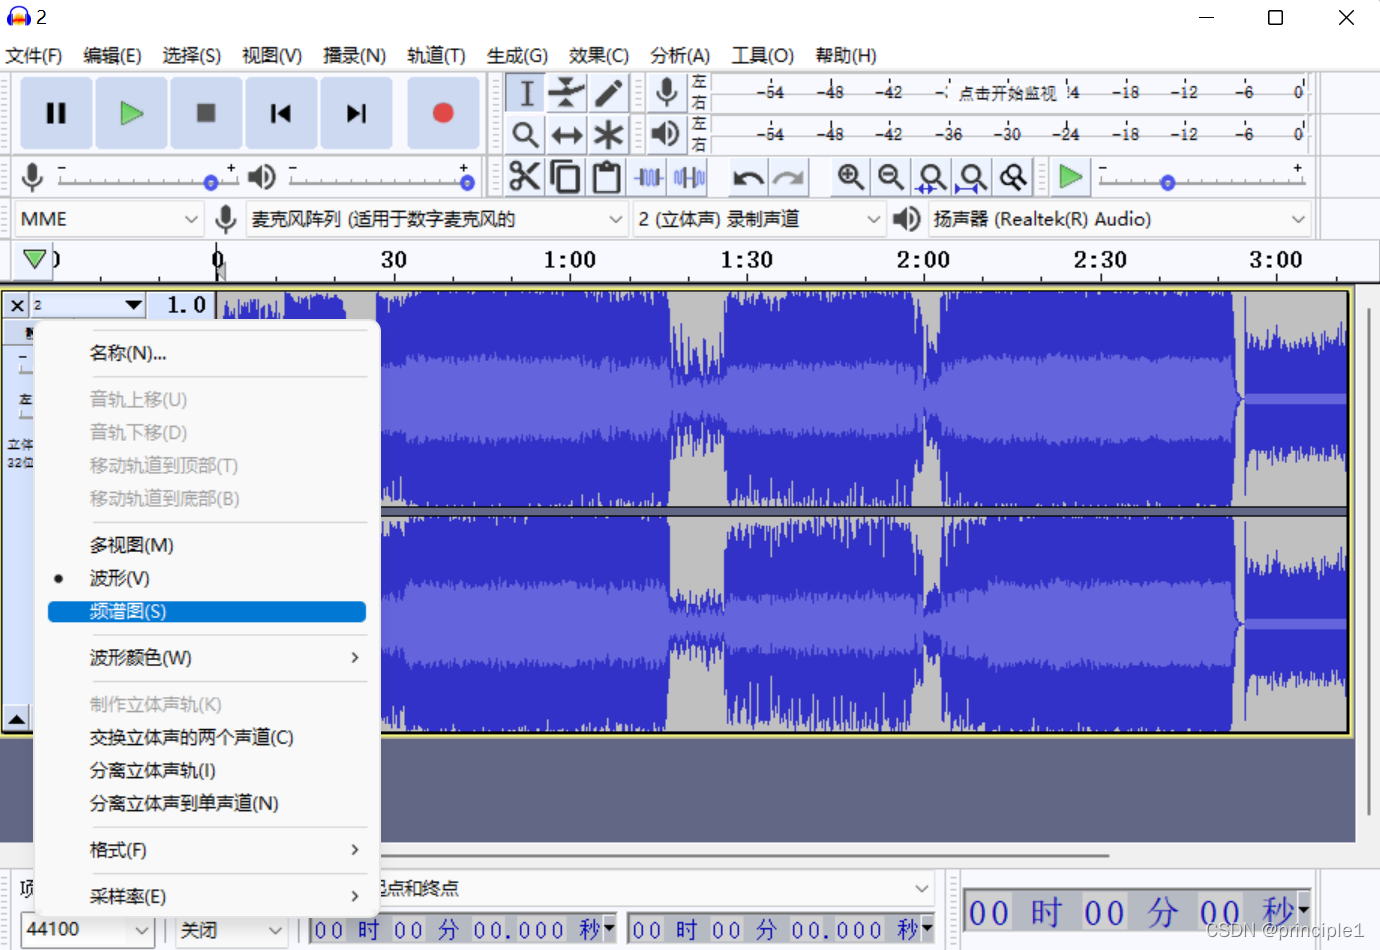Click the Copy icon
The image size is (1380, 950).
(566, 177)
